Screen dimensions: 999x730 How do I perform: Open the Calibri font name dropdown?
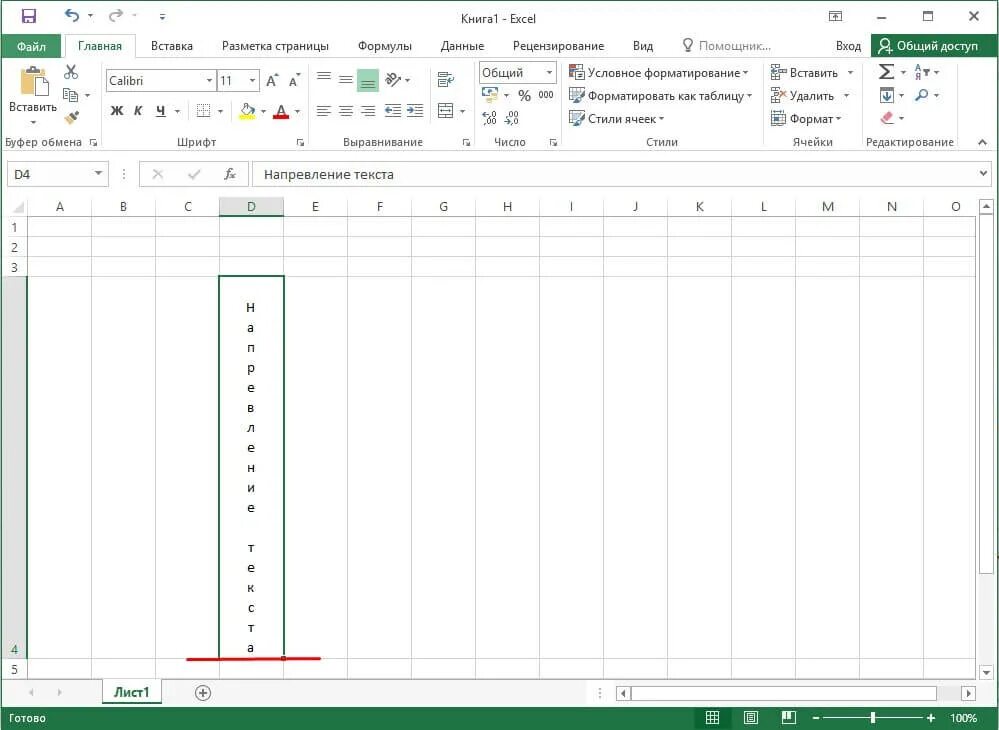click(x=209, y=81)
